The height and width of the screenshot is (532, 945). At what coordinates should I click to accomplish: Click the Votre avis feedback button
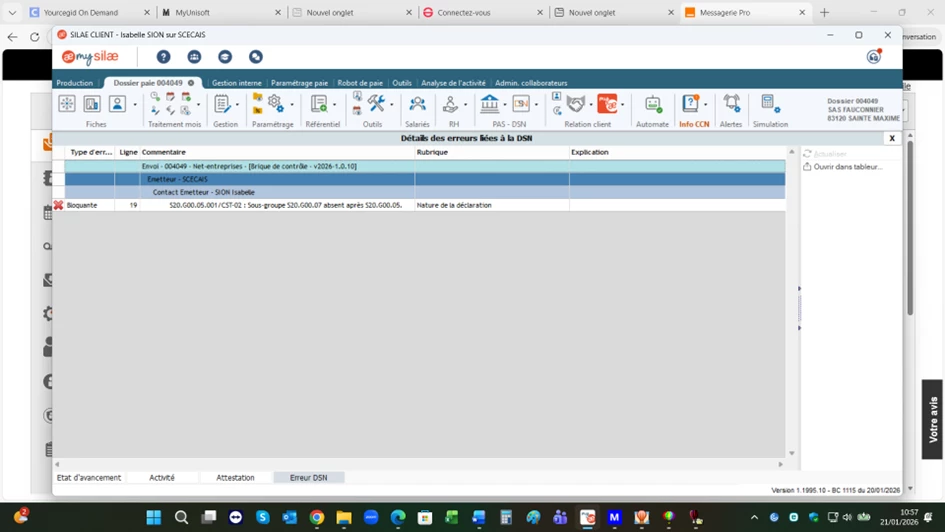coord(932,419)
